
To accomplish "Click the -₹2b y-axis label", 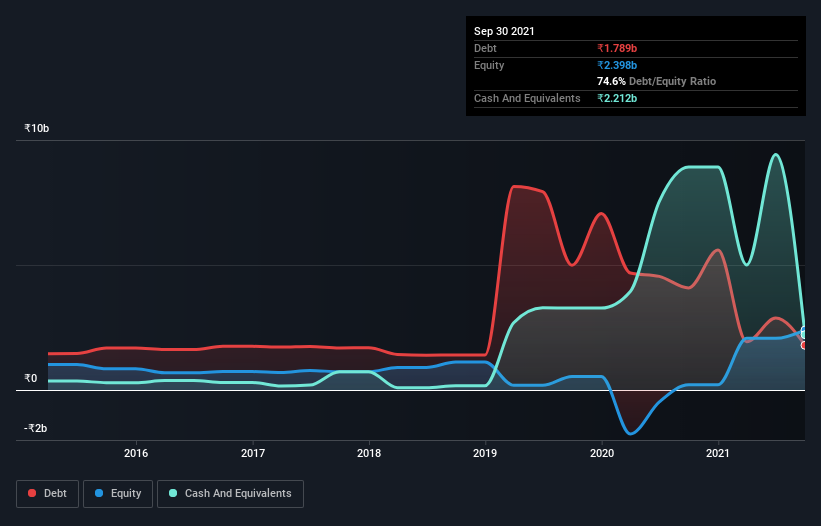I will tap(36, 428).
